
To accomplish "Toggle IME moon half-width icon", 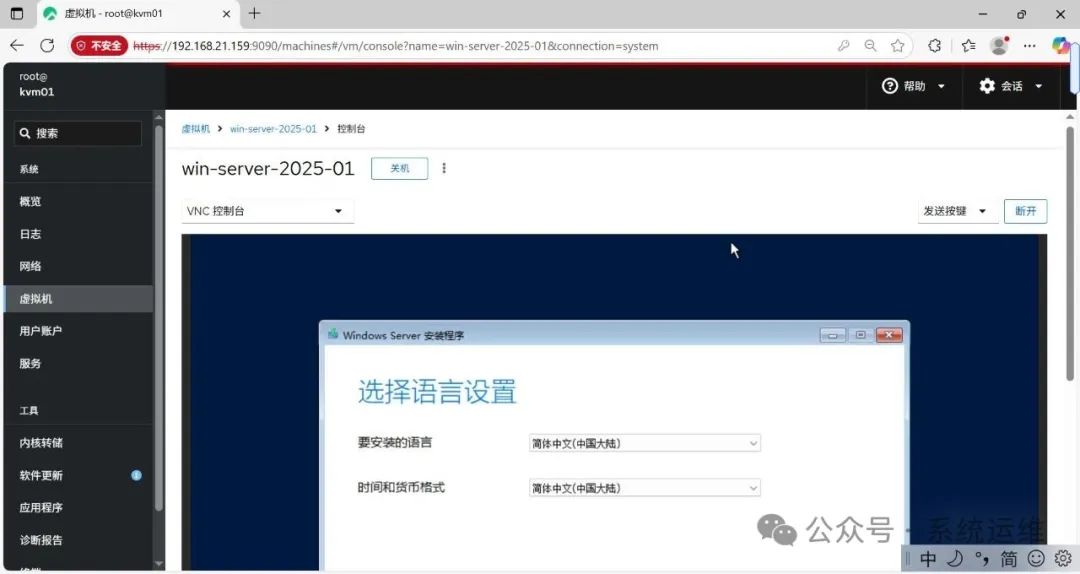I will pyautogui.click(x=955, y=558).
